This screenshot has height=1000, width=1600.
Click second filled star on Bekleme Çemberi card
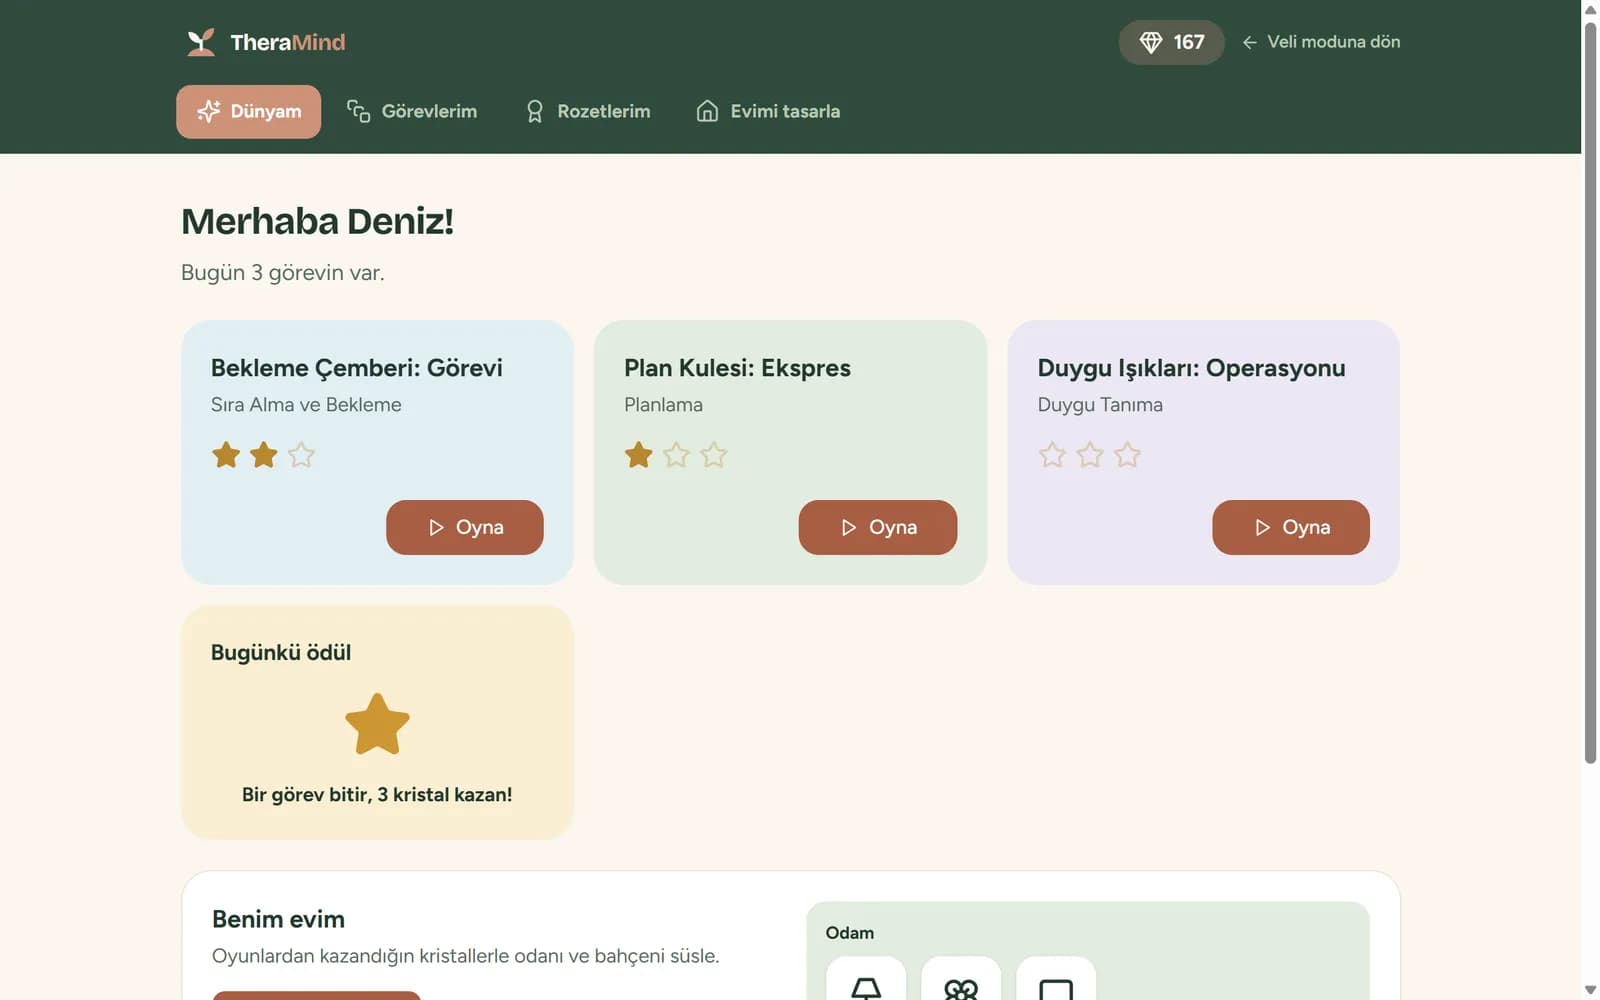click(264, 455)
